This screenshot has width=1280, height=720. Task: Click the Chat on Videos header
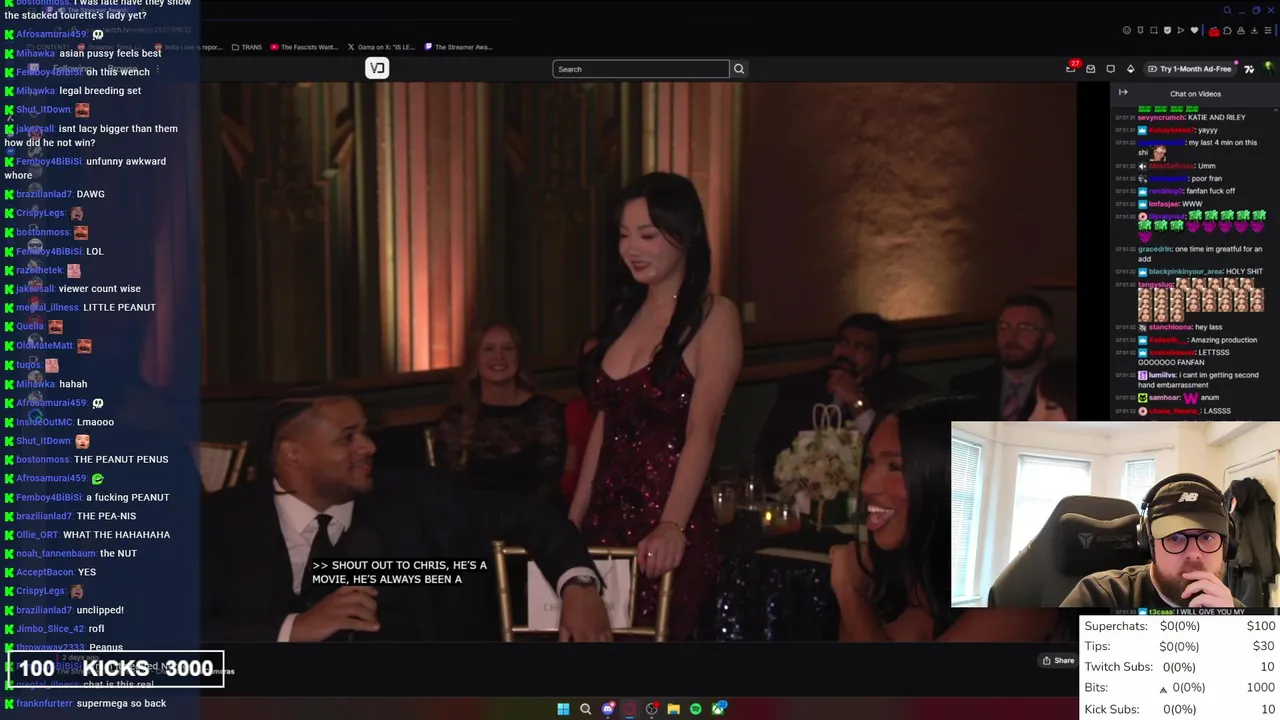coord(1195,94)
